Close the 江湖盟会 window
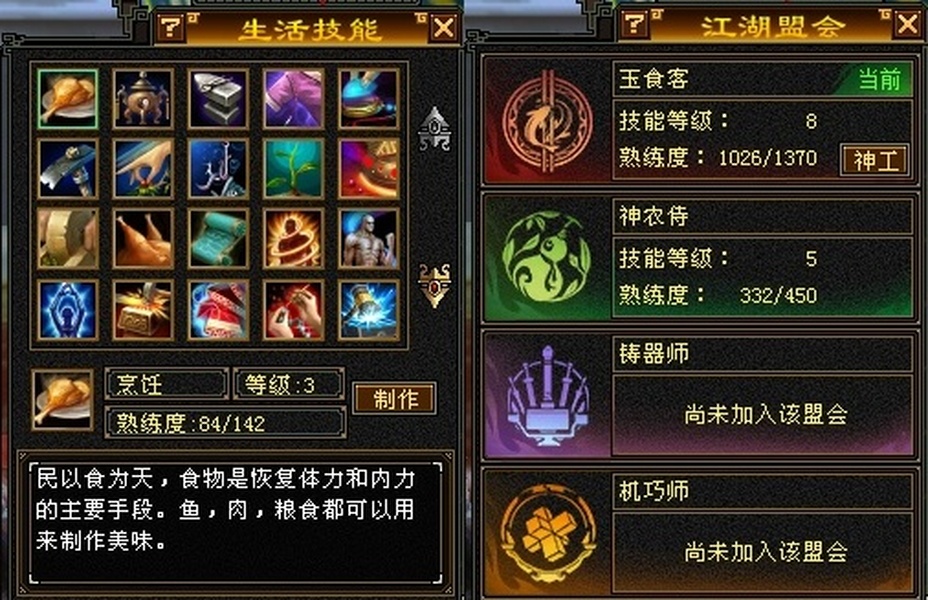Image resolution: width=928 pixels, height=600 pixels. click(x=907, y=25)
